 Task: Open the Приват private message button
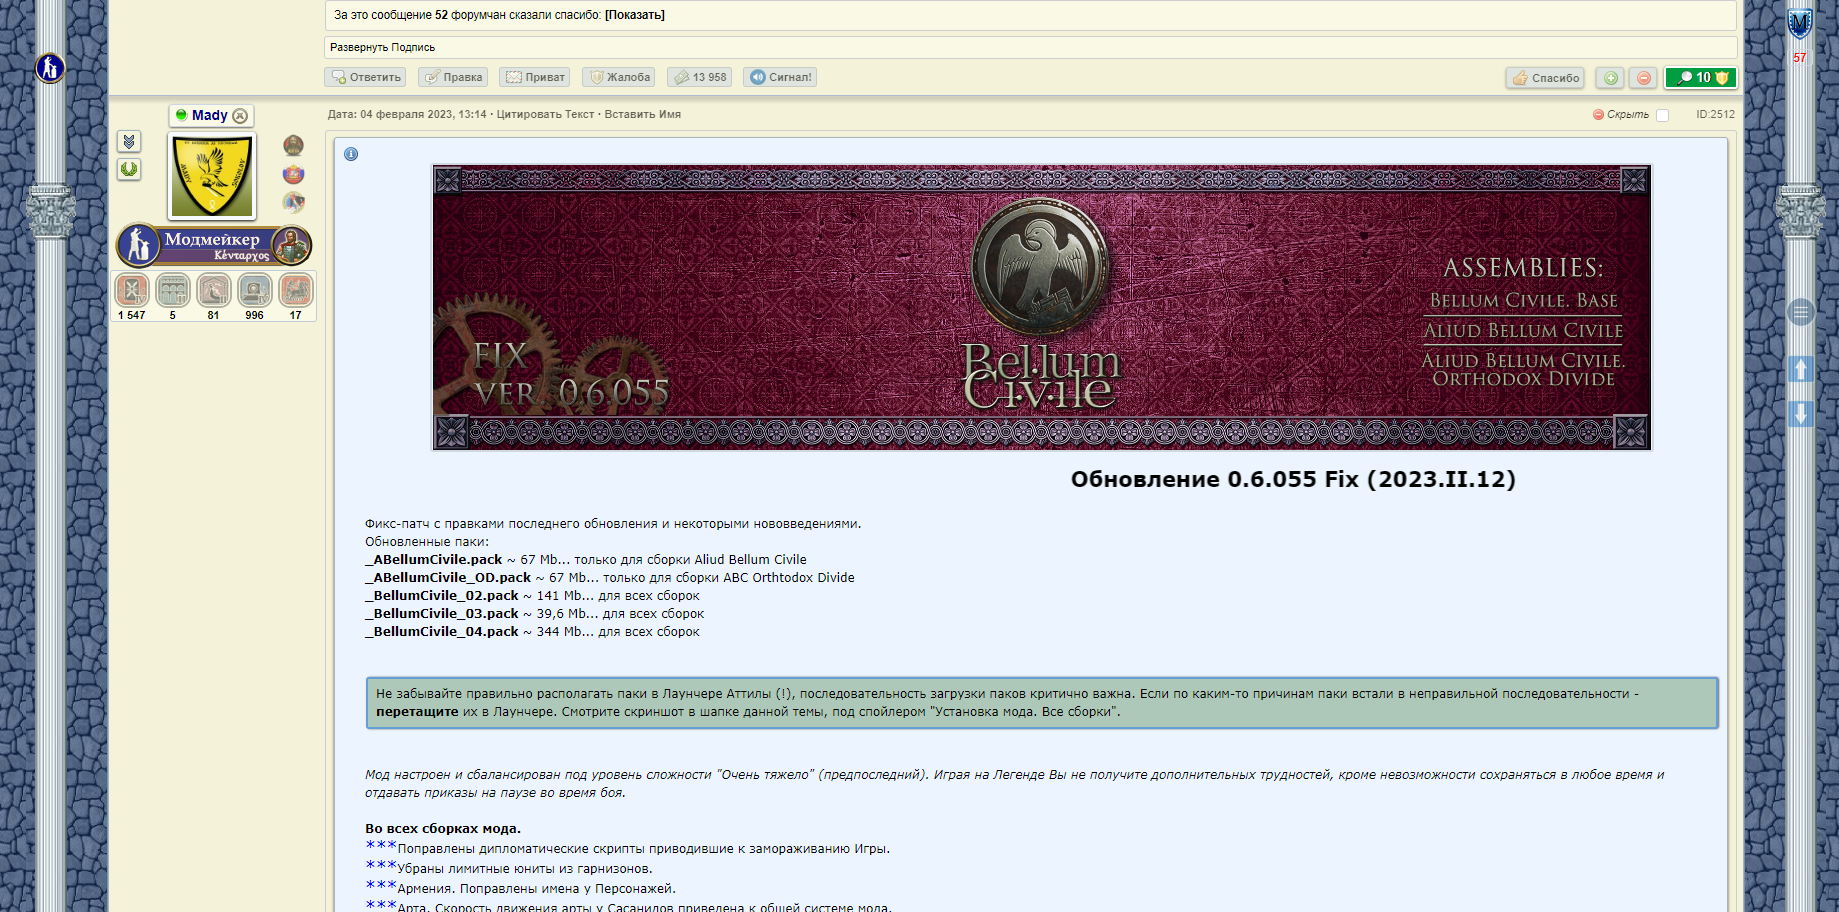point(535,77)
